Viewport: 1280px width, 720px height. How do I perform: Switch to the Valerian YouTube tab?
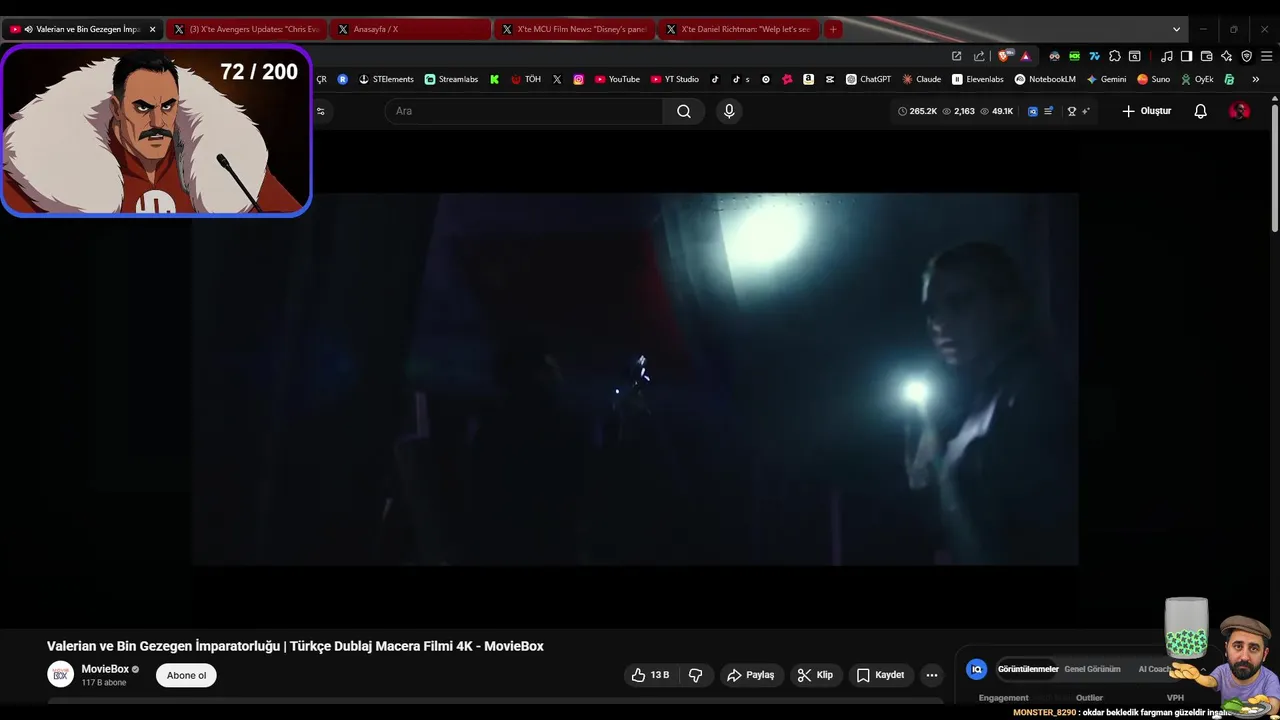point(82,29)
